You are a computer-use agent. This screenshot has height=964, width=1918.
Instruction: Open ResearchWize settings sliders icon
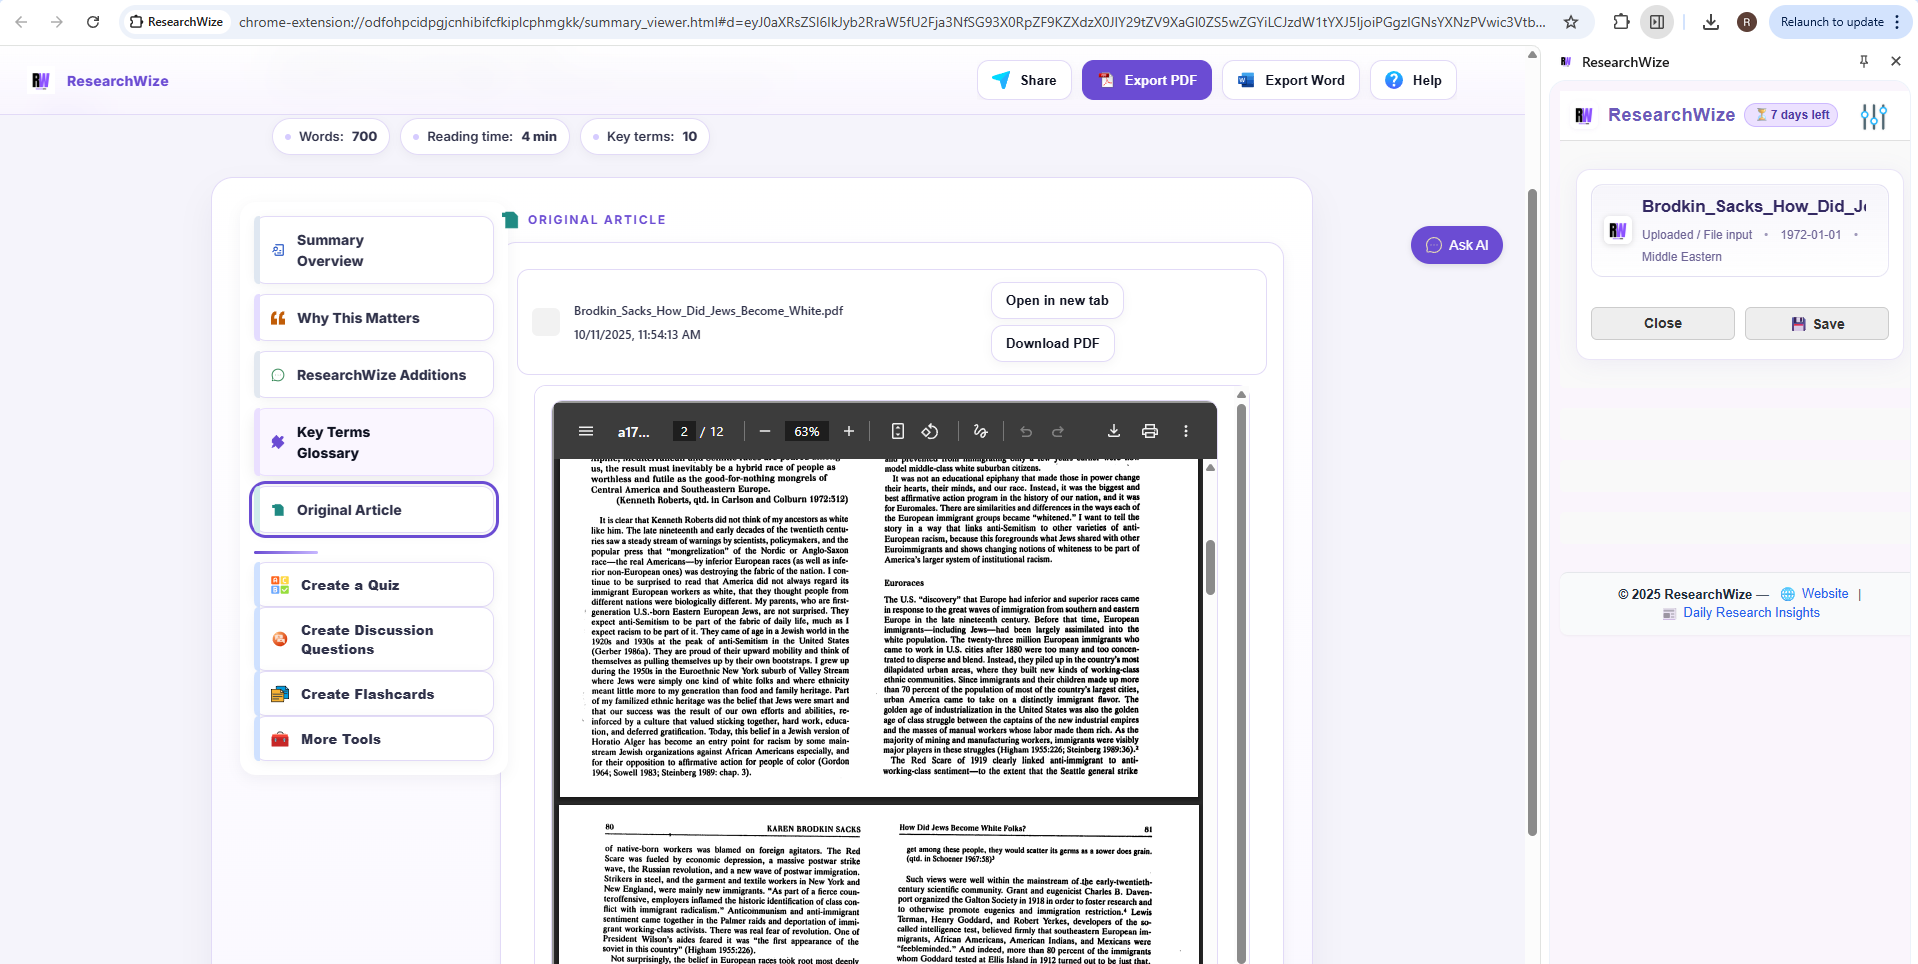(x=1873, y=116)
